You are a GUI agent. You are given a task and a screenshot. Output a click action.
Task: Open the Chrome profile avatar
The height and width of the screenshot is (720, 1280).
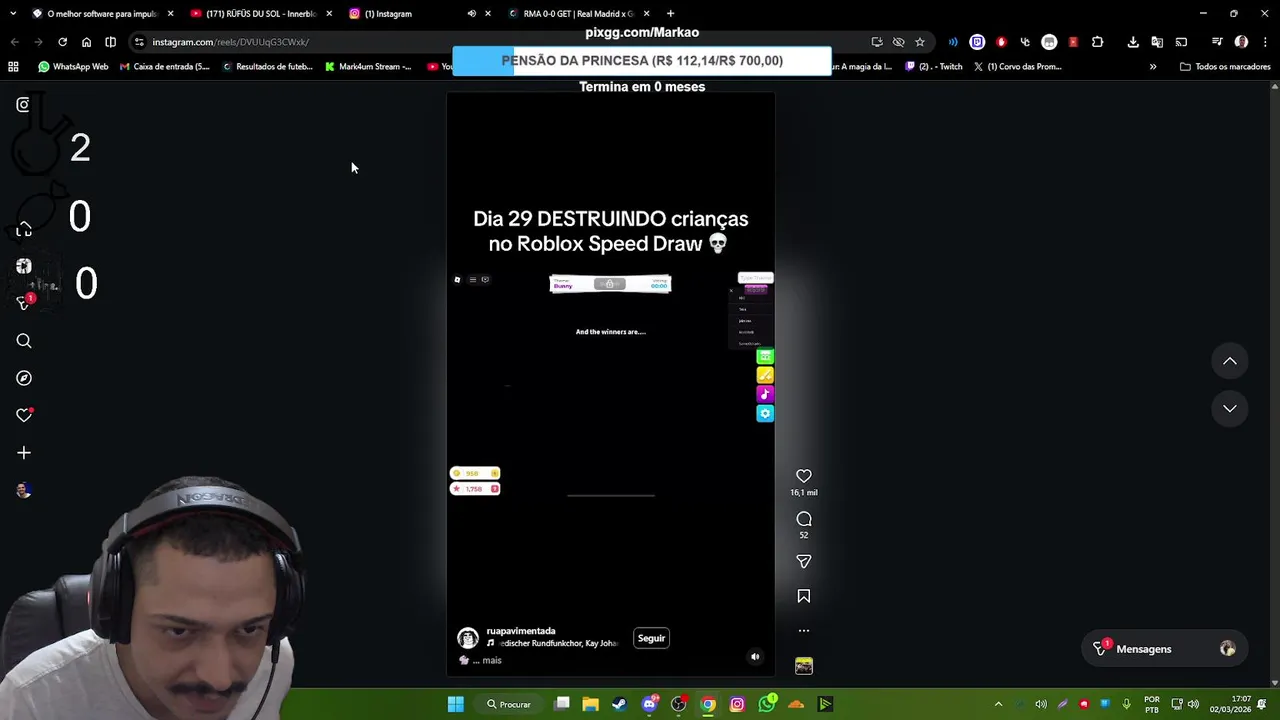click(1241, 42)
